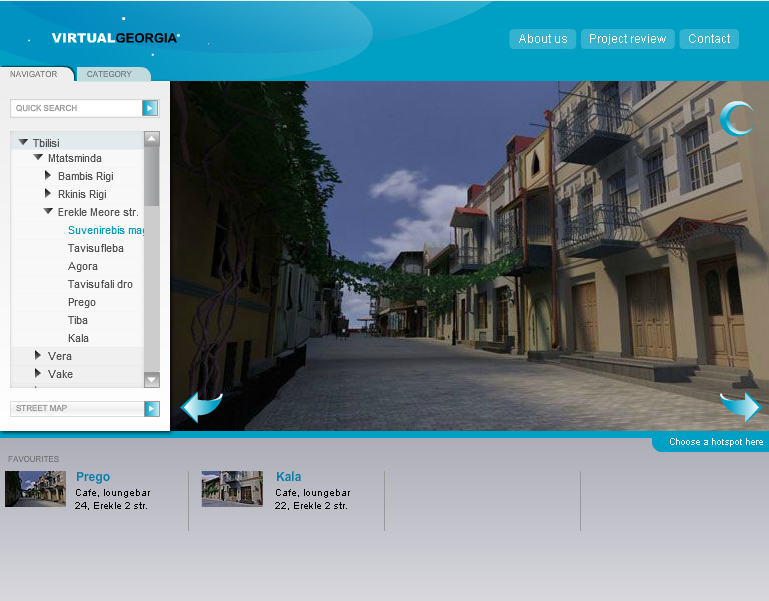The width and height of the screenshot is (769, 601).
Task: Click the '22, Erekle 2 str.' address text
Action: (311, 506)
